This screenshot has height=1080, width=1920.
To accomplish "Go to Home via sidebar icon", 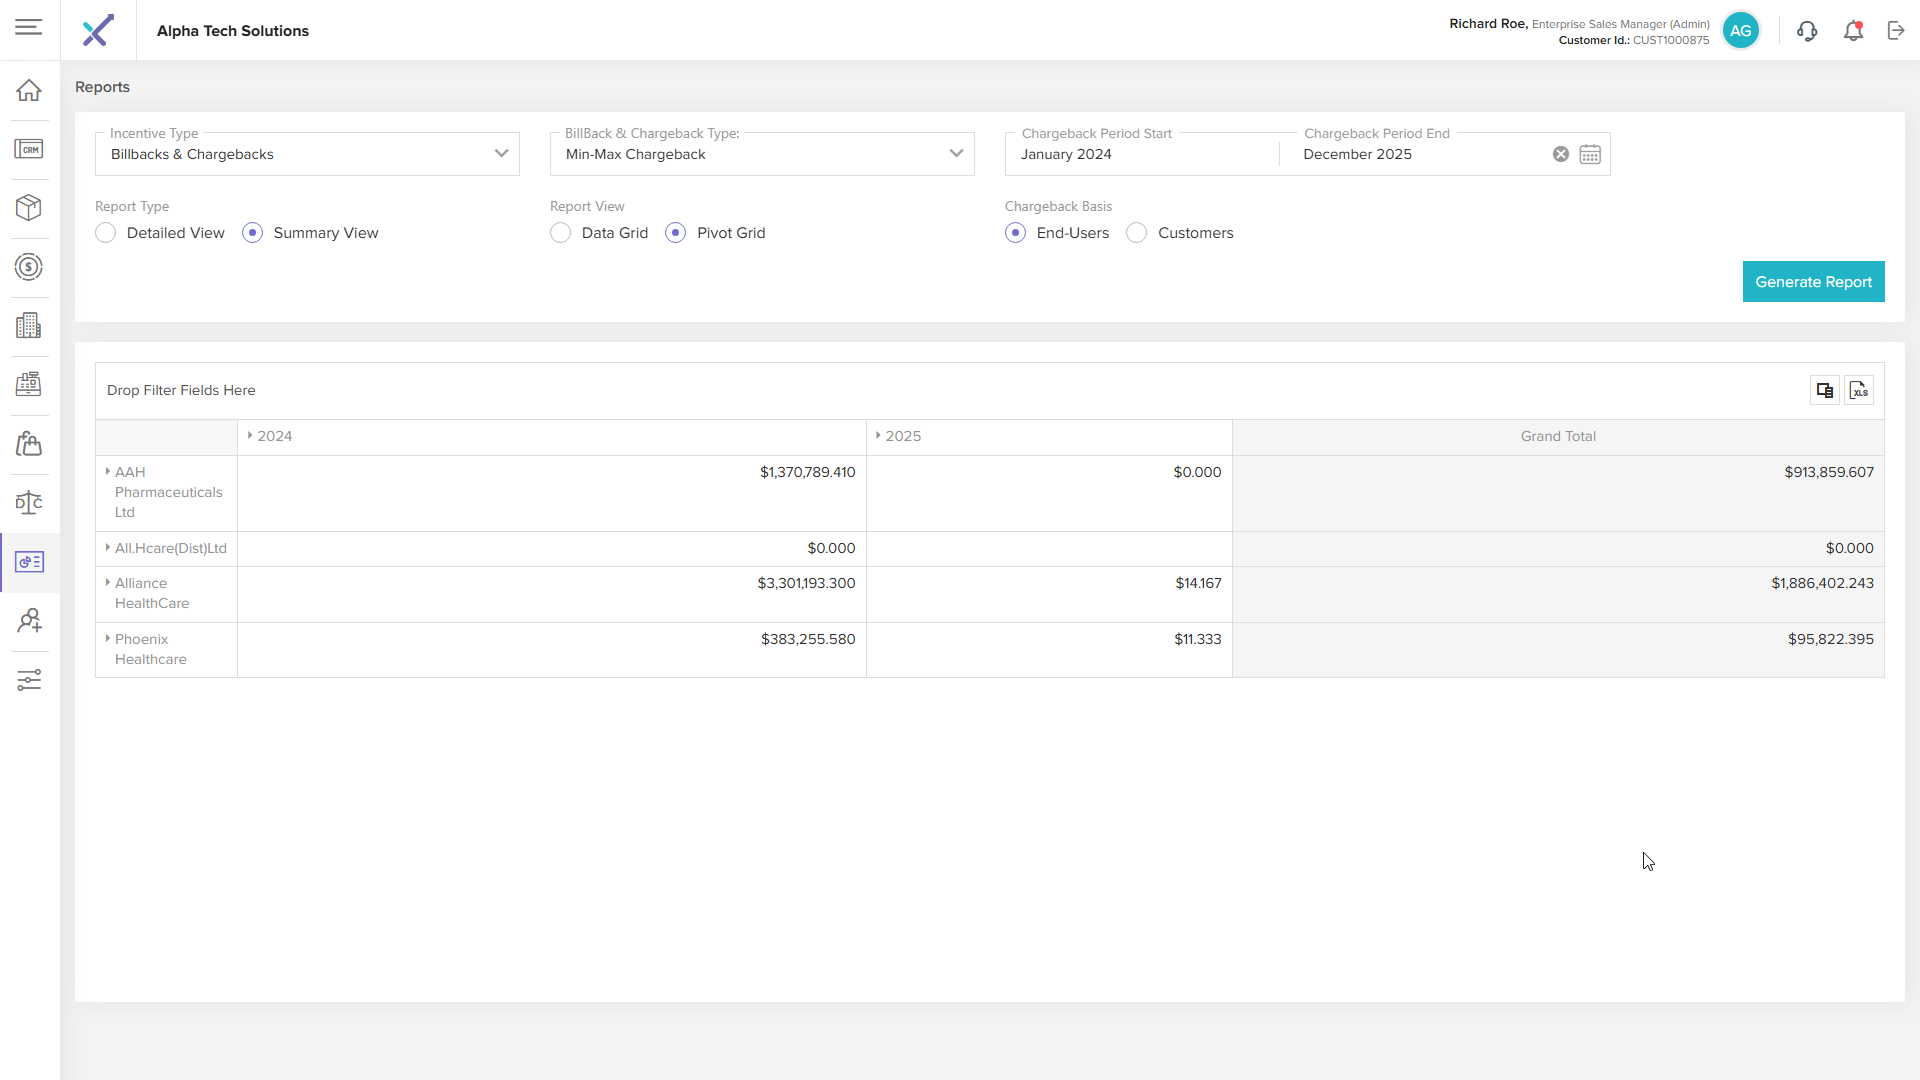I will pos(29,90).
